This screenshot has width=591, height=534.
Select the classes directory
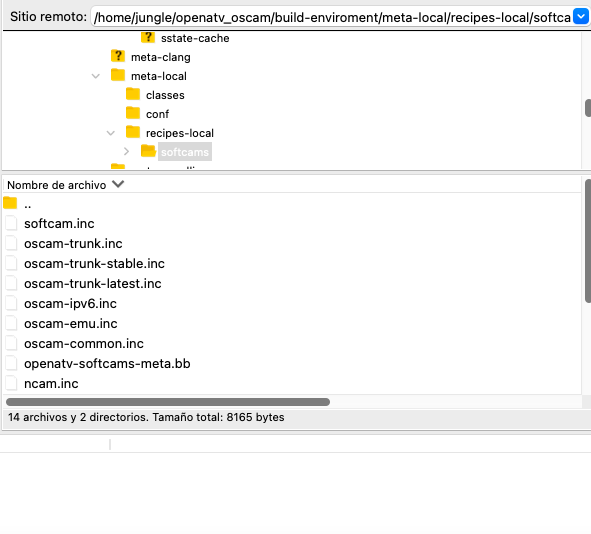pos(165,95)
